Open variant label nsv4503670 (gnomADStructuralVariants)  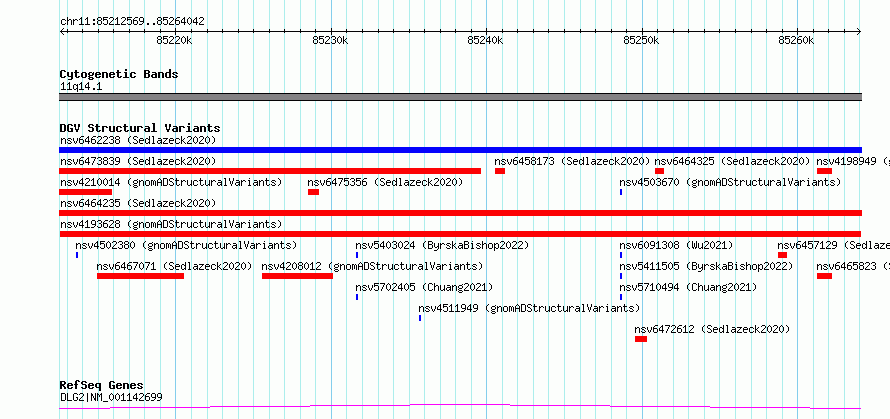click(730, 182)
